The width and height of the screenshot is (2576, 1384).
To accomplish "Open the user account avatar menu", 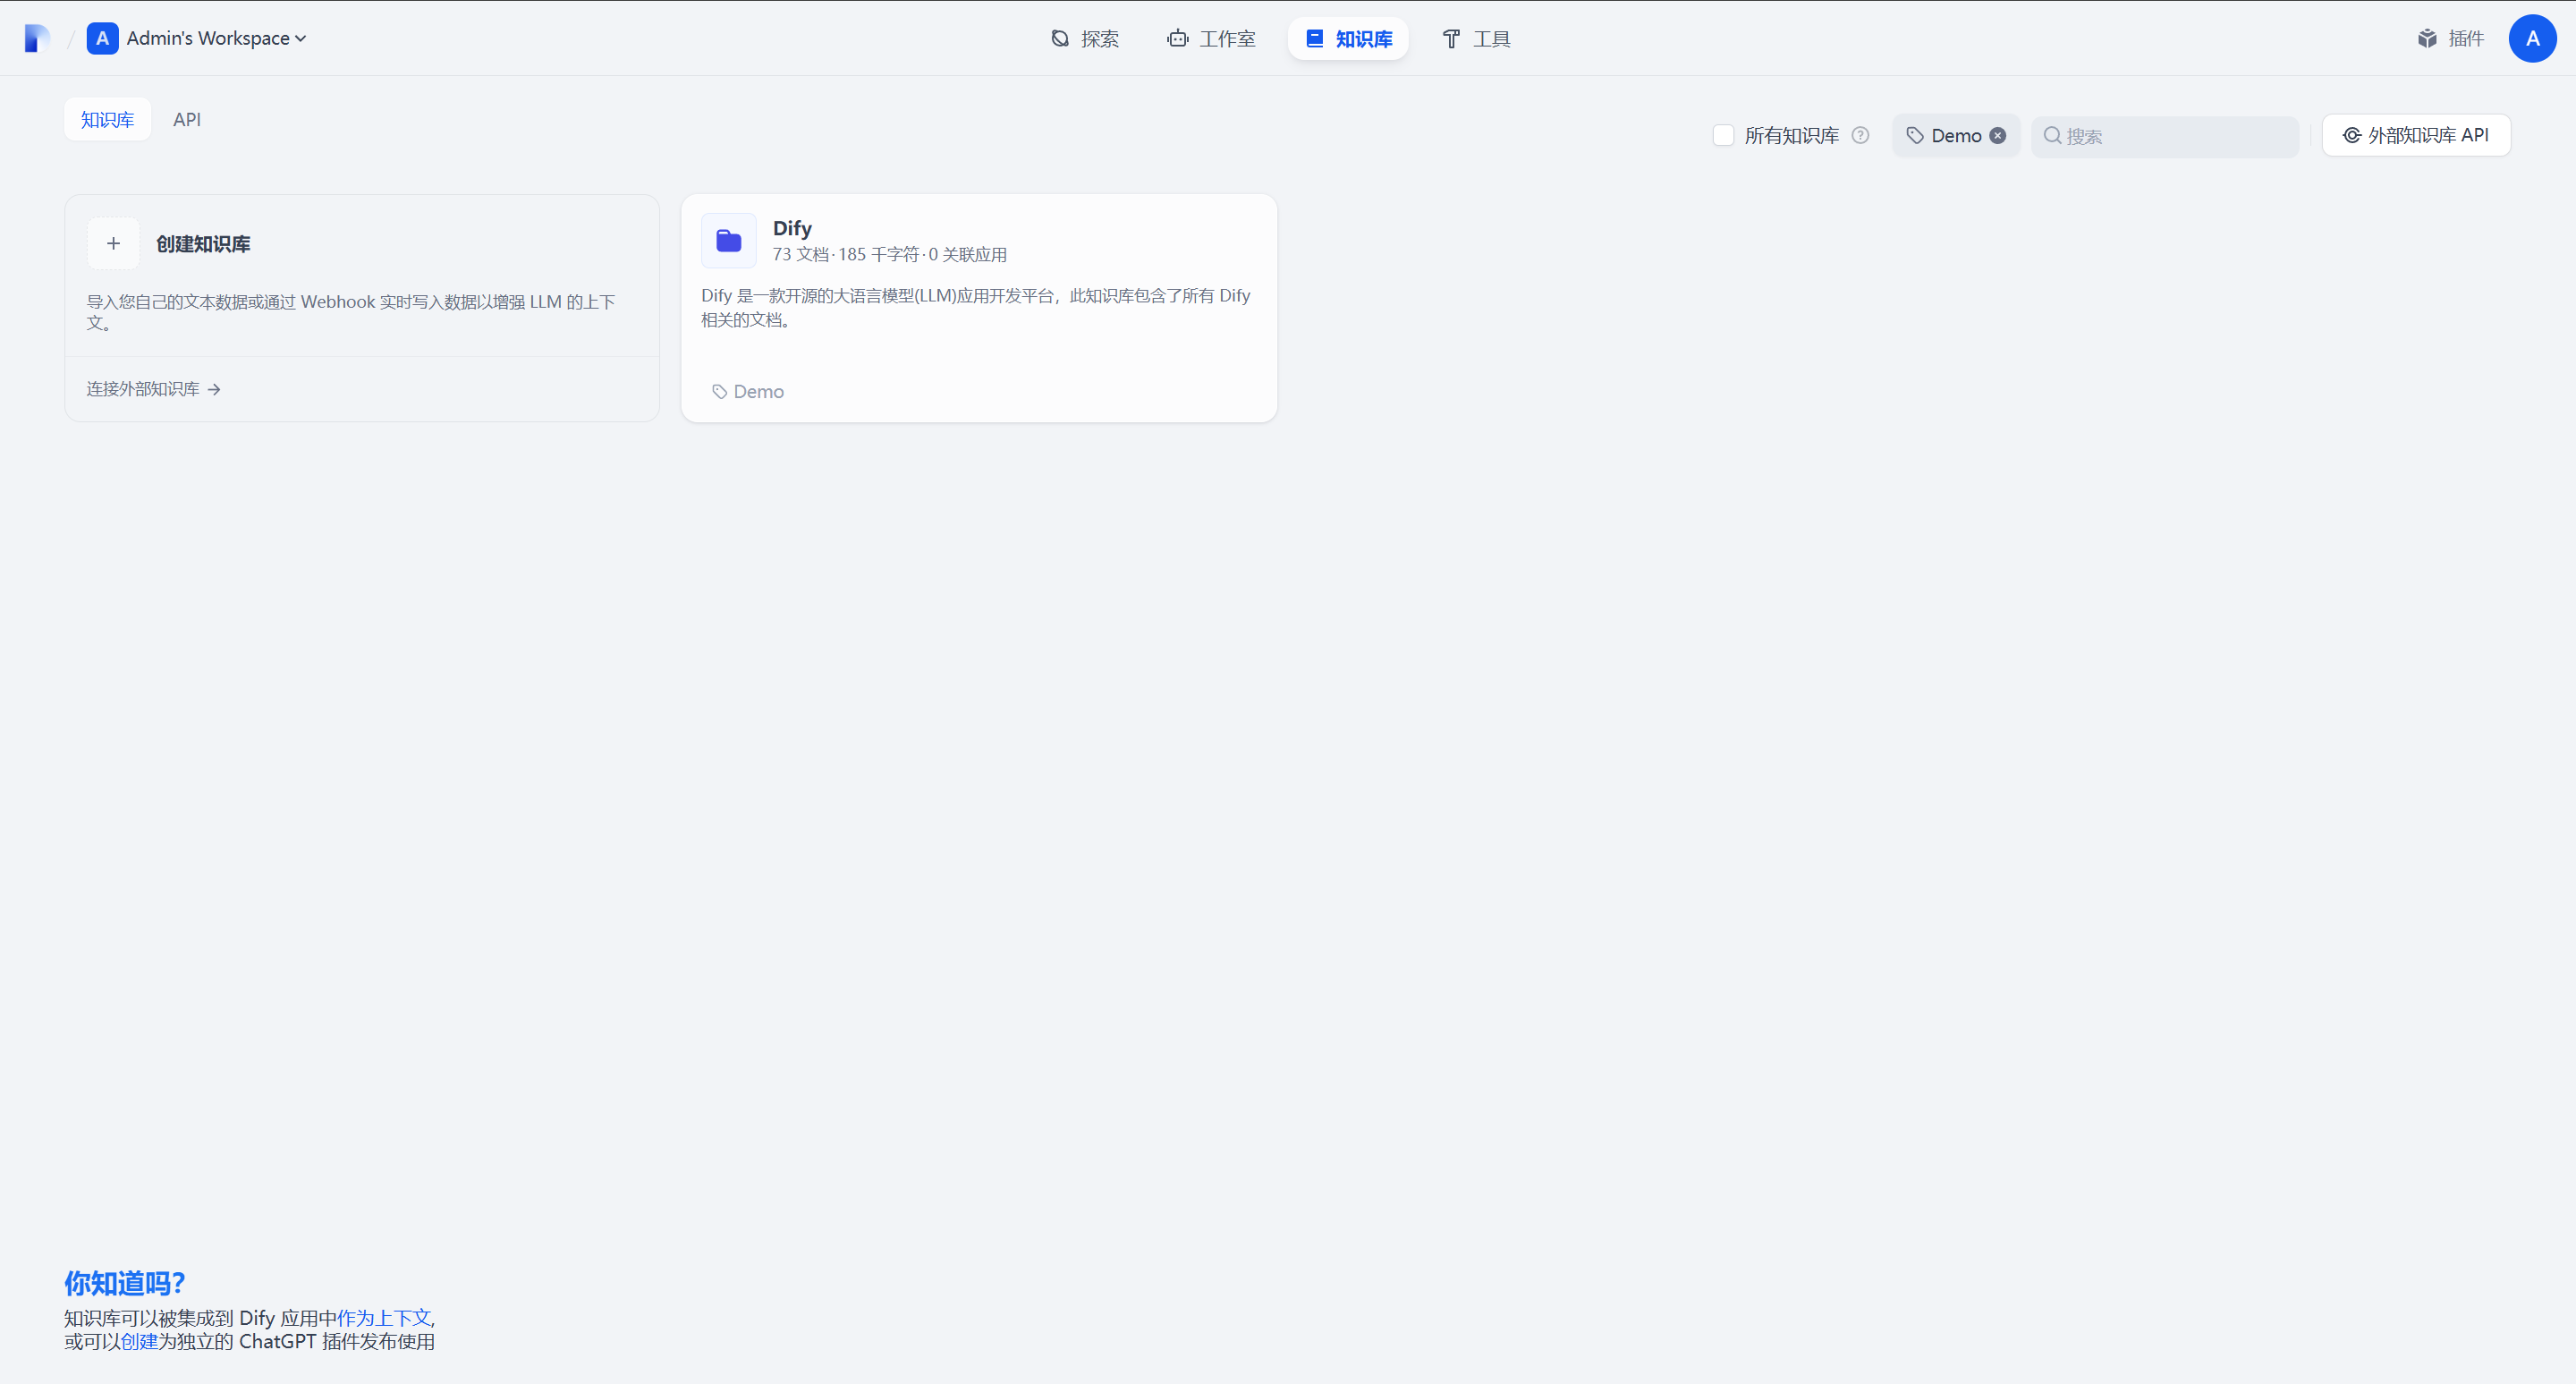I will pos(2532,38).
